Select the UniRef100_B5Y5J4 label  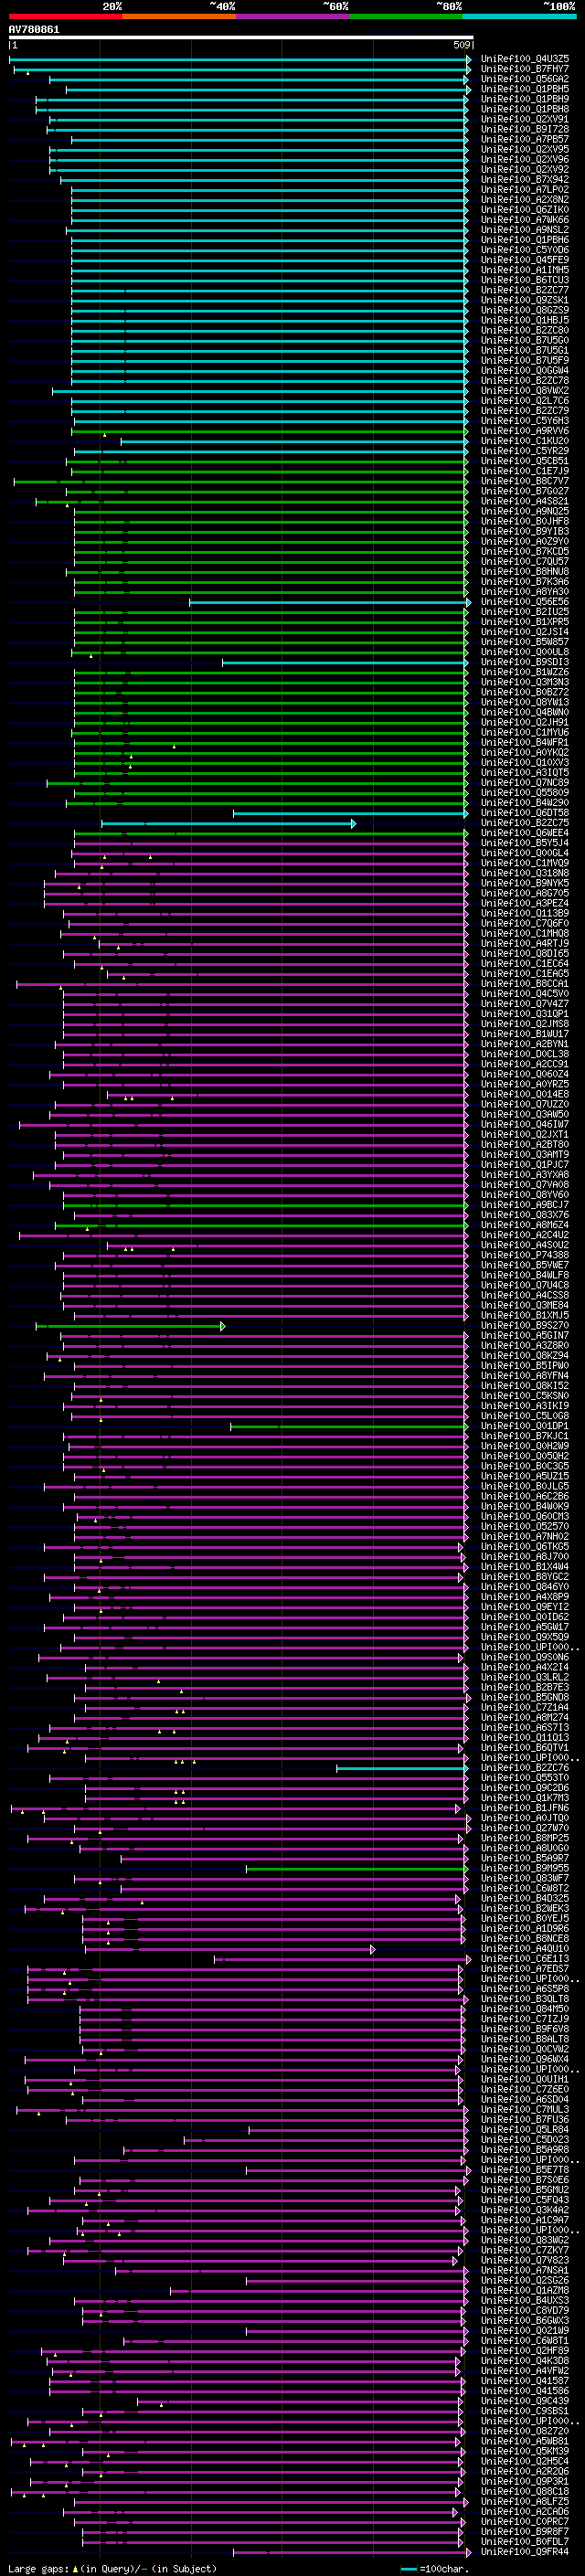pyautogui.click(x=525, y=843)
